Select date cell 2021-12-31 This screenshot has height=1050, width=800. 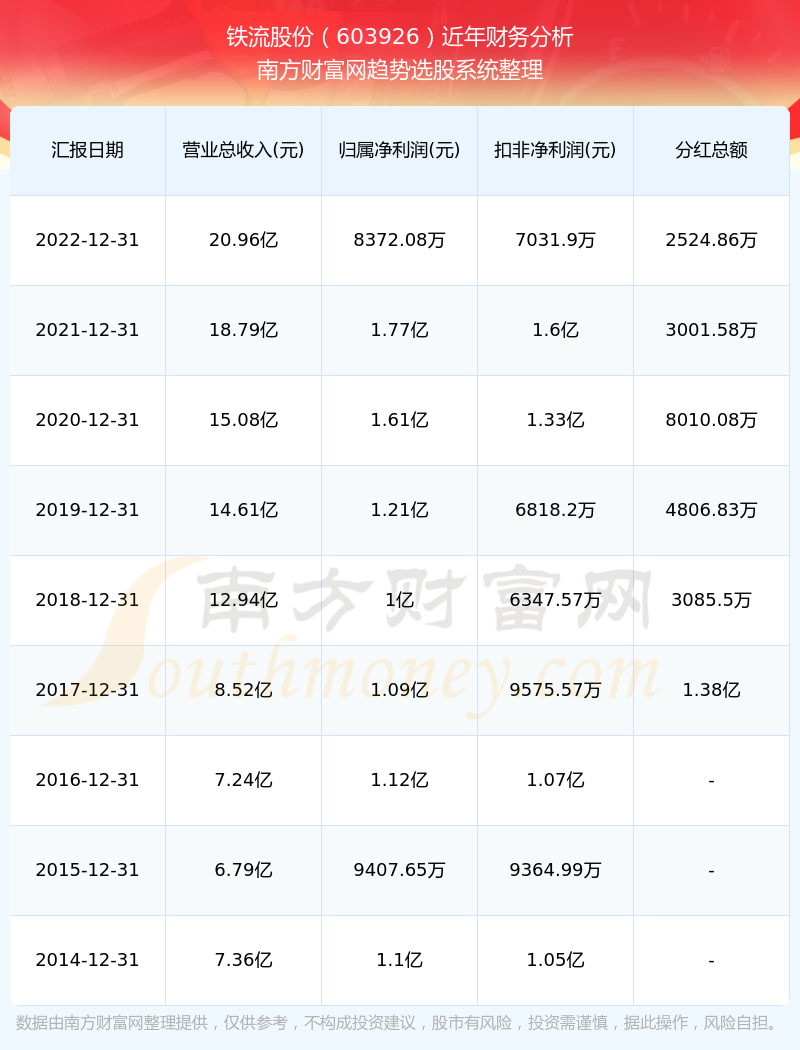click(x=88, y=330)
